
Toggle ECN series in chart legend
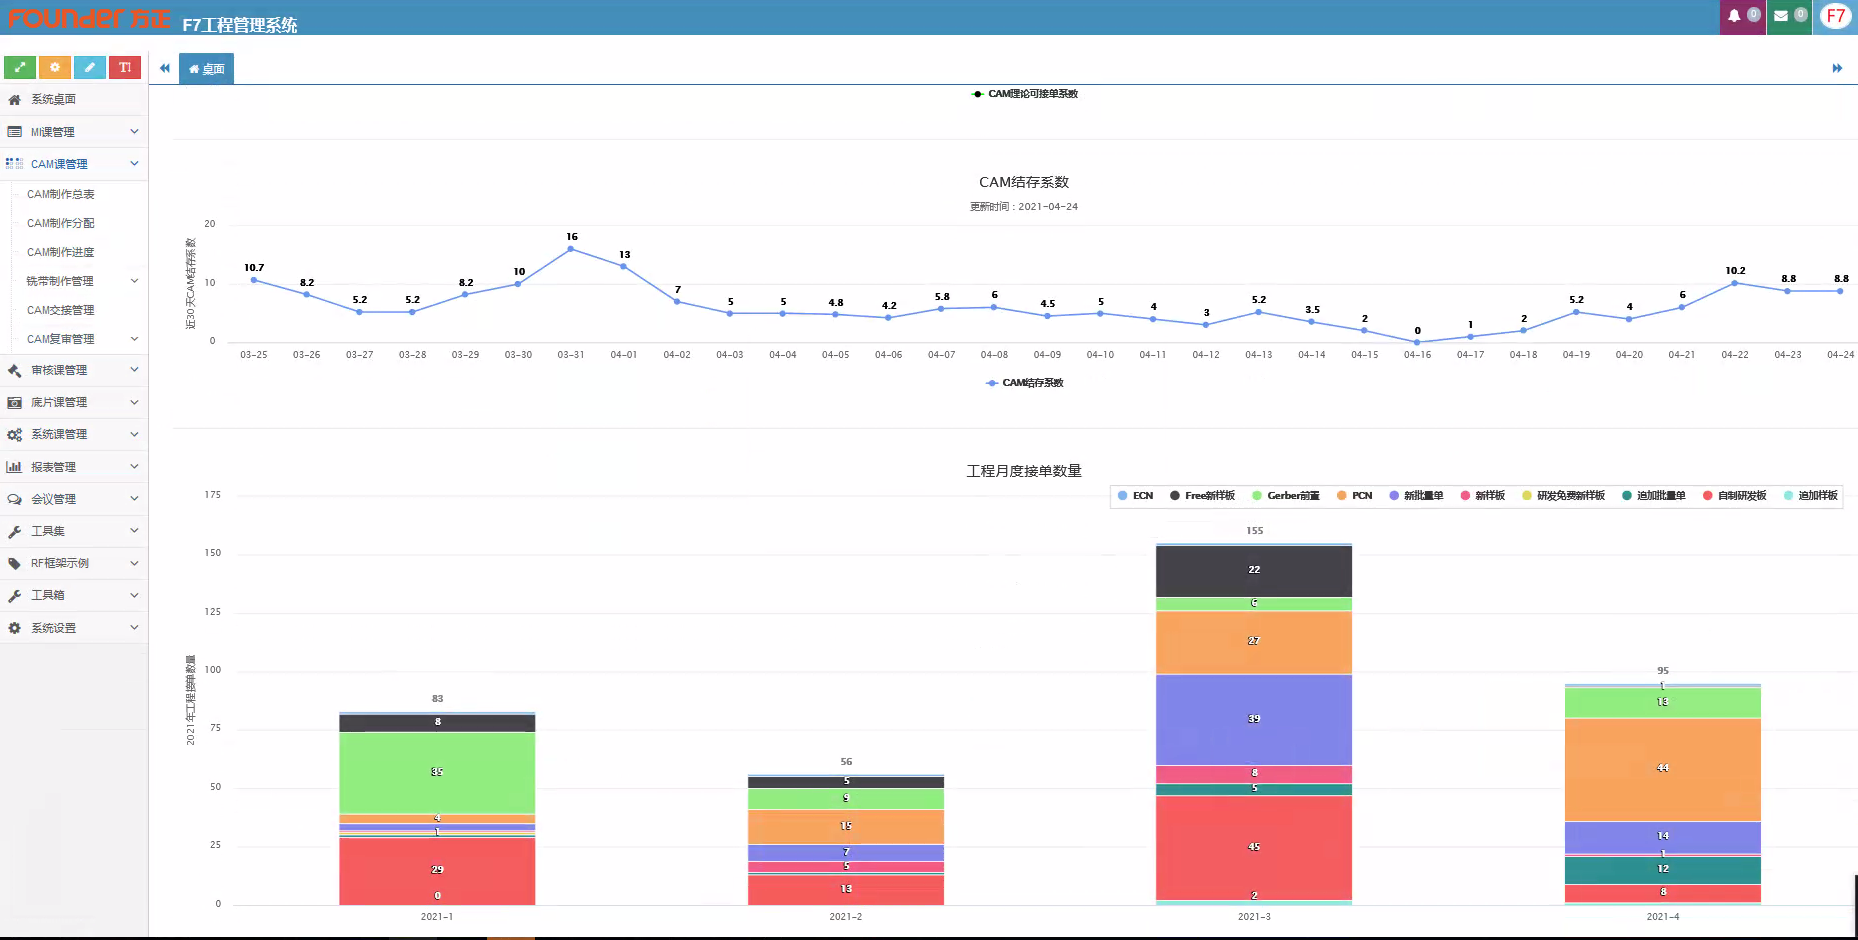tap(1135, 496)
